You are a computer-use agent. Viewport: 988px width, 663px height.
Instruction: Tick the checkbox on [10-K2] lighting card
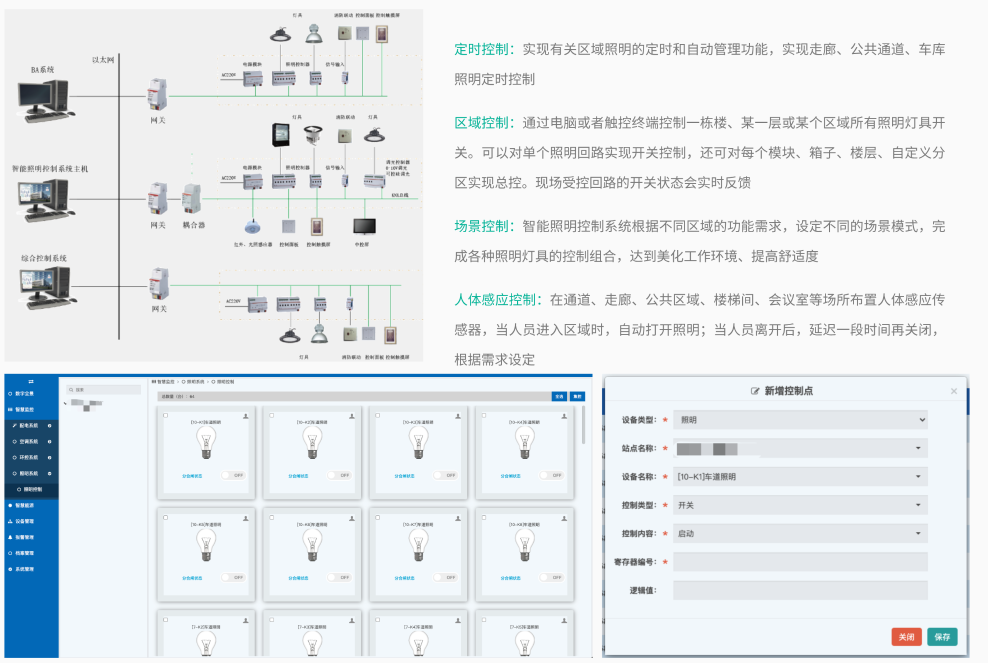coord(270,416)
